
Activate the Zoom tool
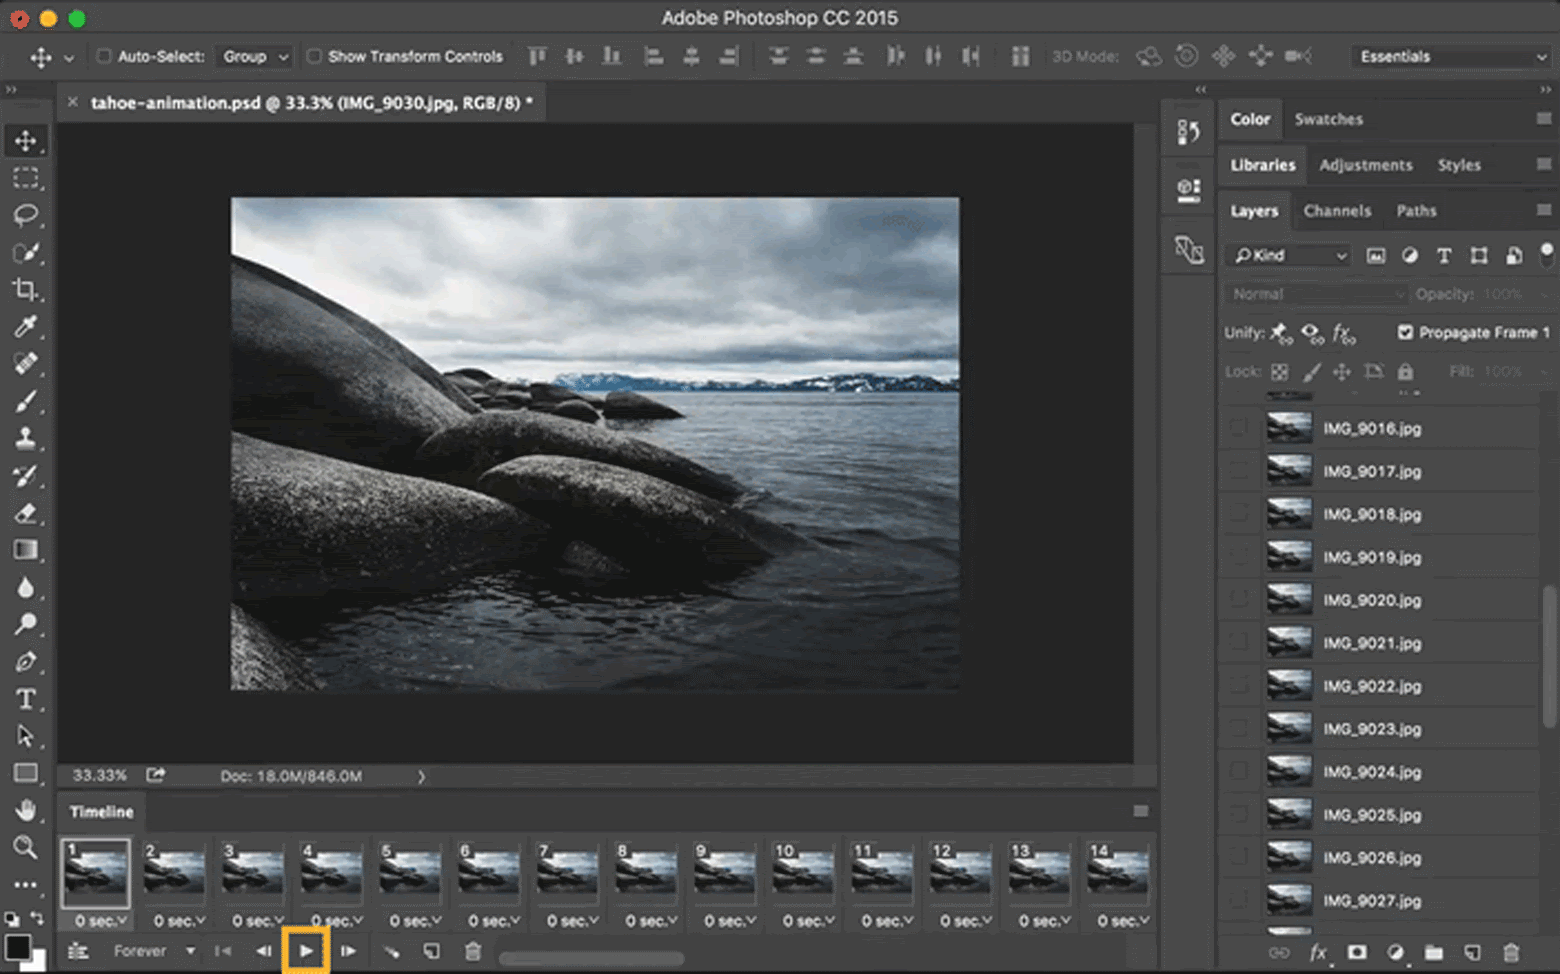point(26,848)
